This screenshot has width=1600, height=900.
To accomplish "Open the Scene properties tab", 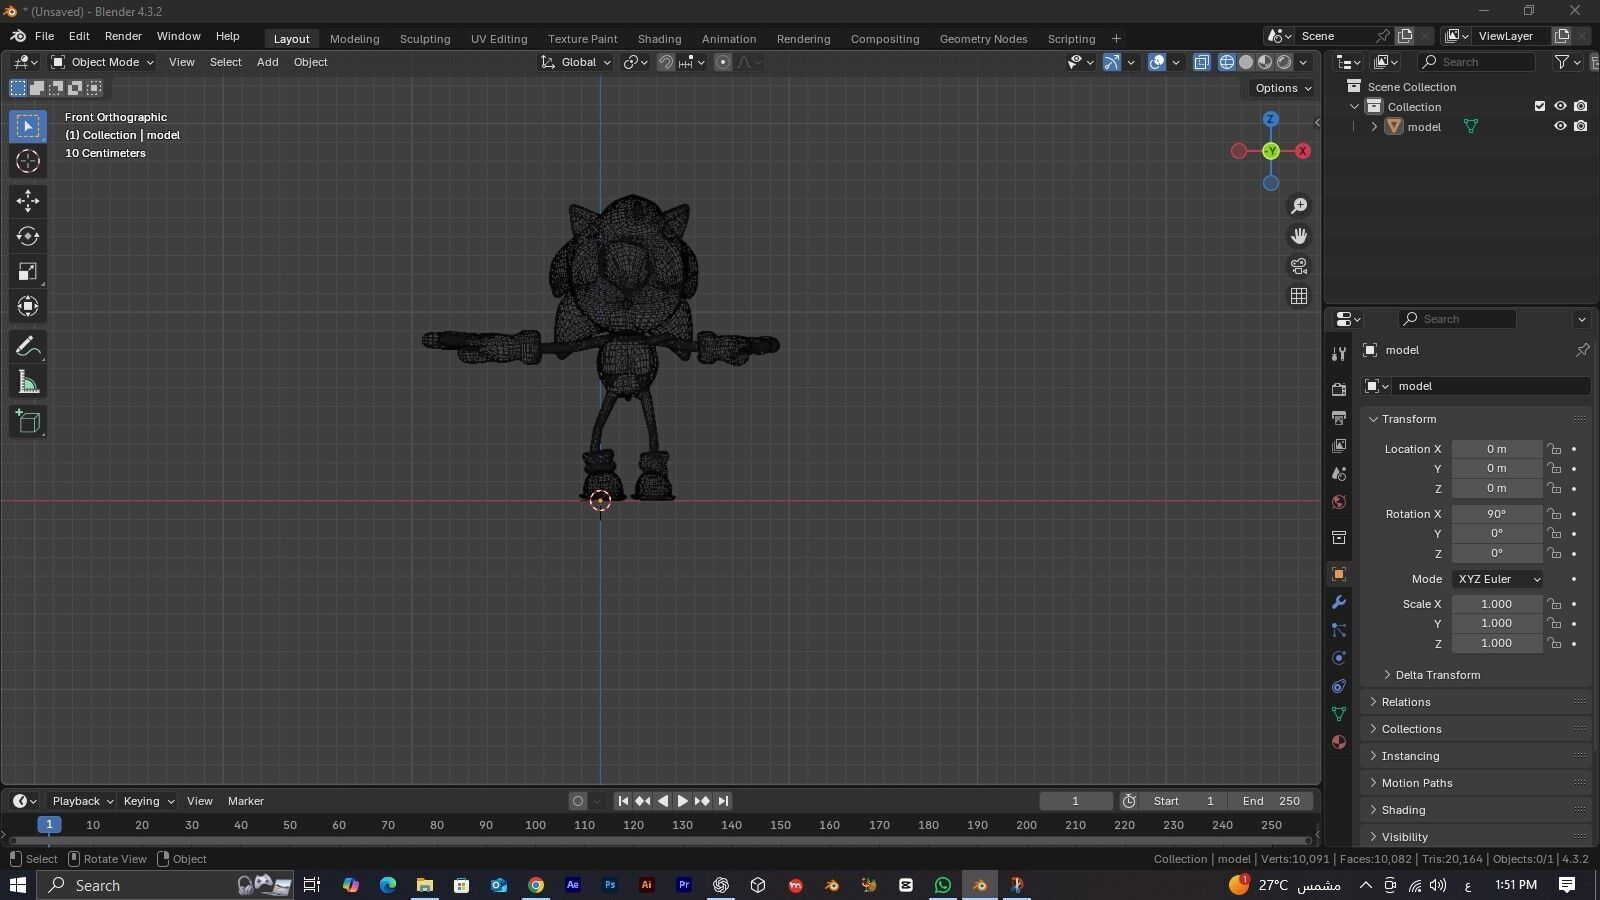I will click(x=1339, y=473).
